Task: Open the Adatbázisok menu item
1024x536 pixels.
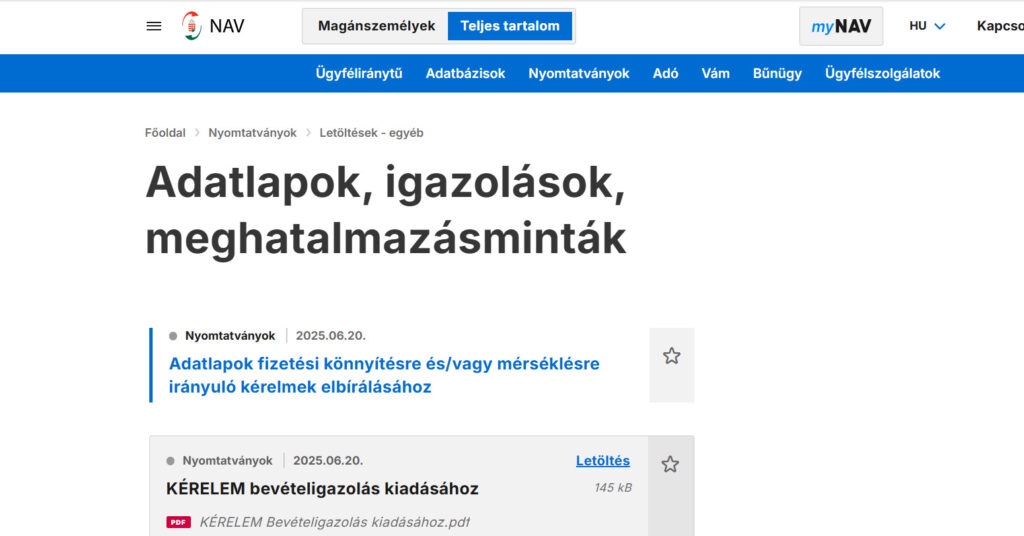Action: coord(465,73)
